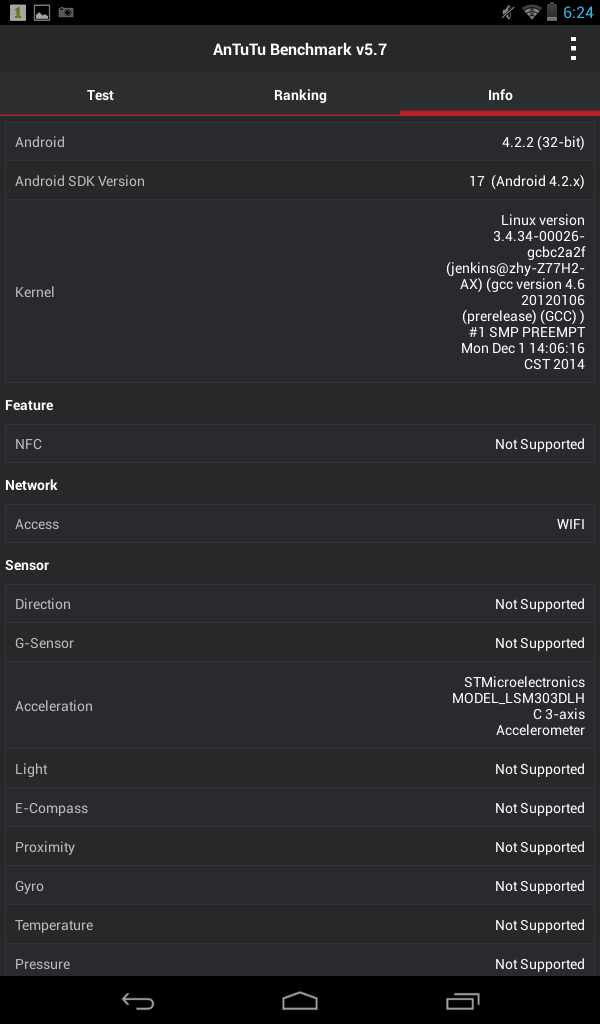
Task: Open the AnTuTu overflow menu
Action: [573, 47]
